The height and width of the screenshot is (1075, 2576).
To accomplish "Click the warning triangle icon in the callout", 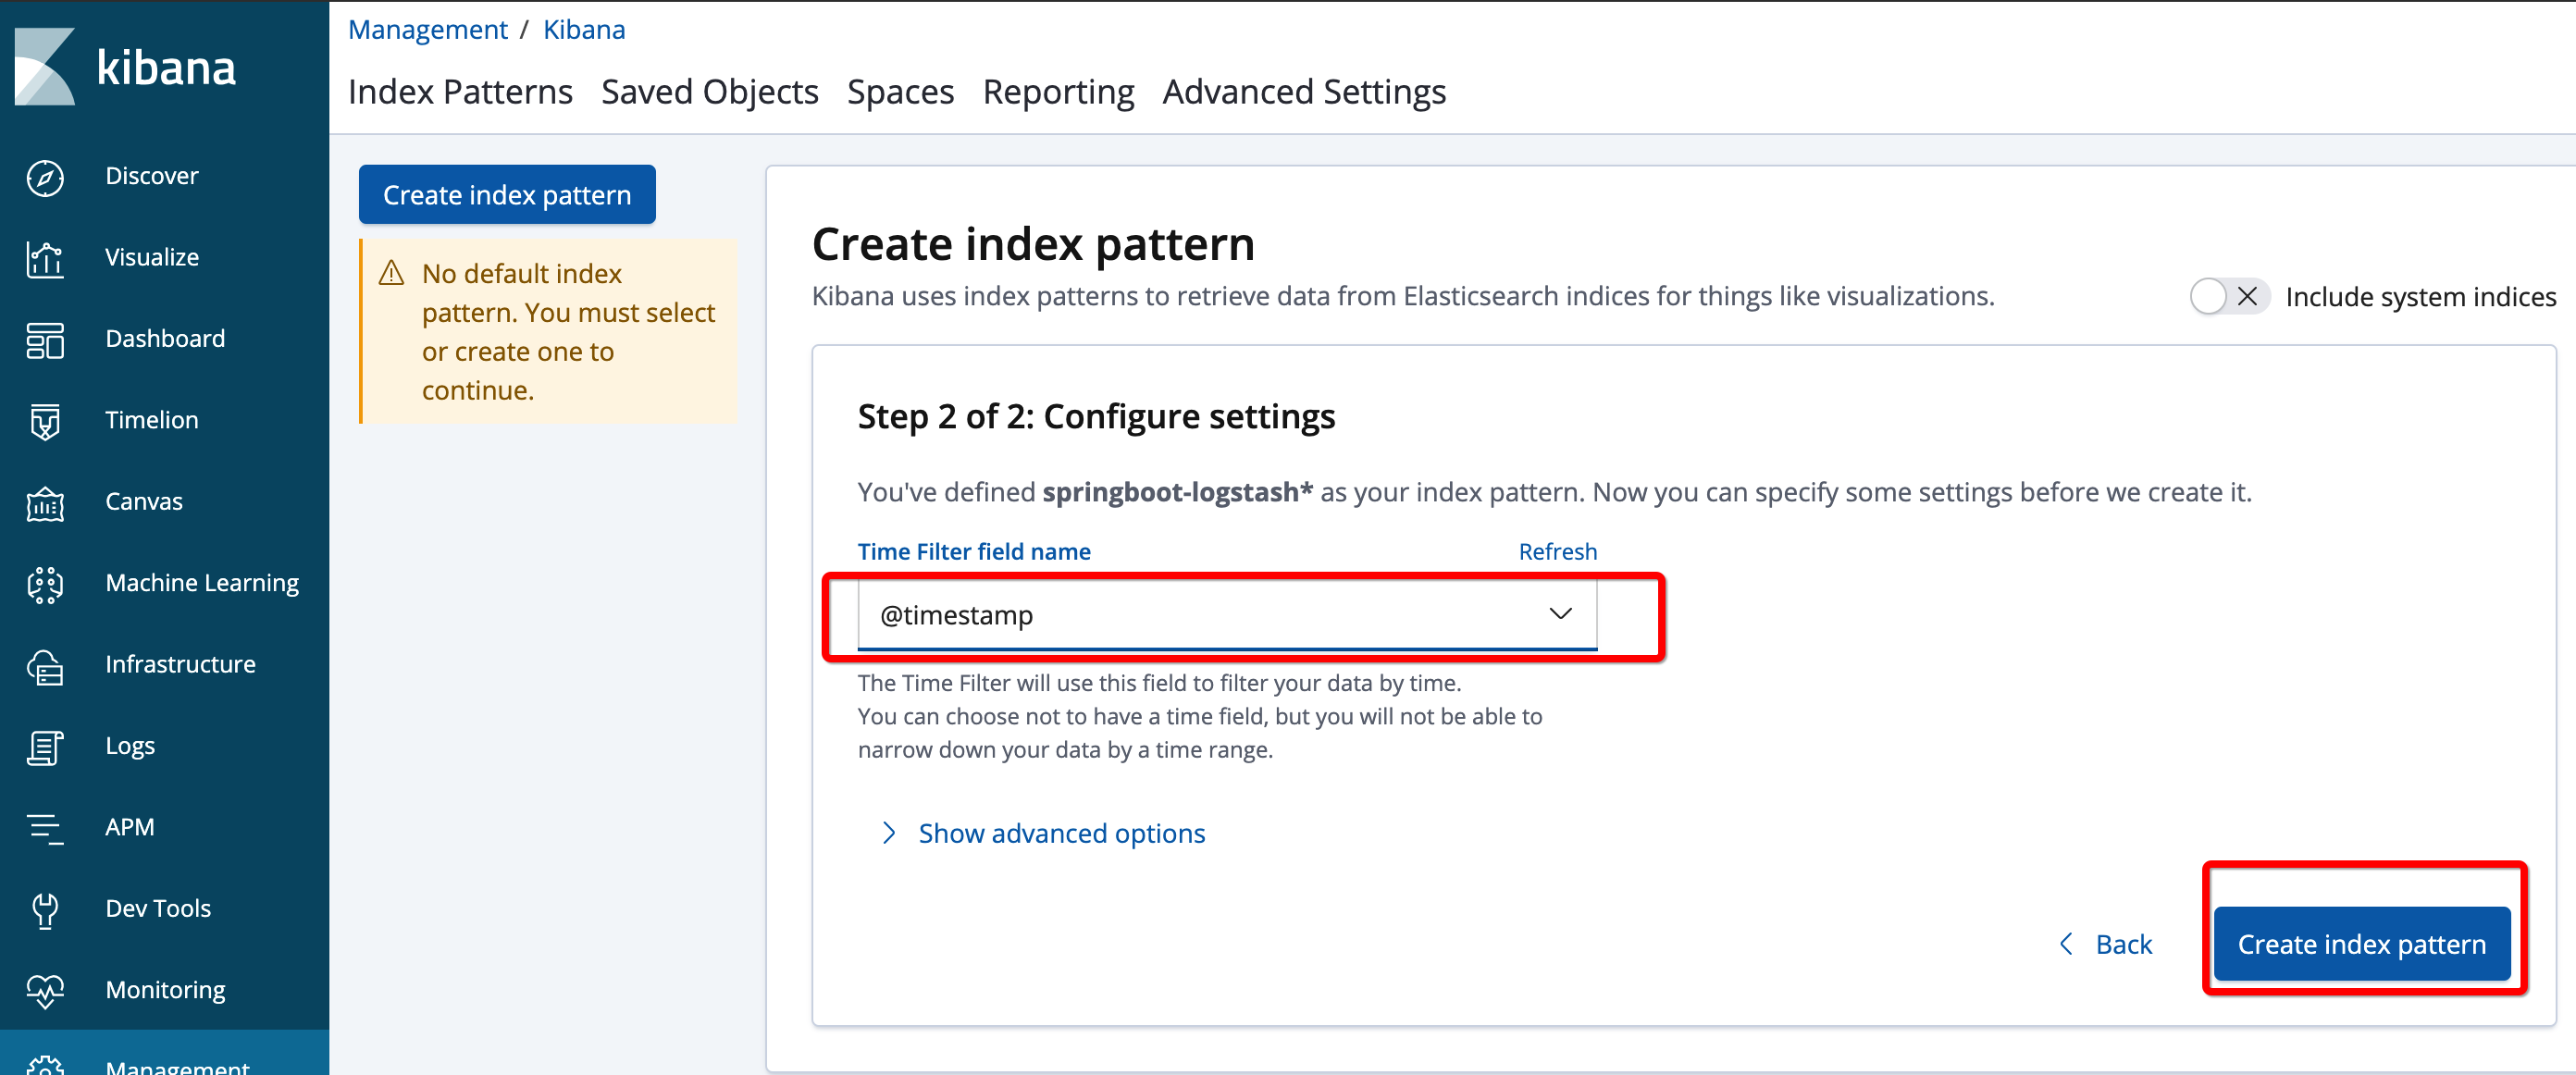I will pos(391,273).
